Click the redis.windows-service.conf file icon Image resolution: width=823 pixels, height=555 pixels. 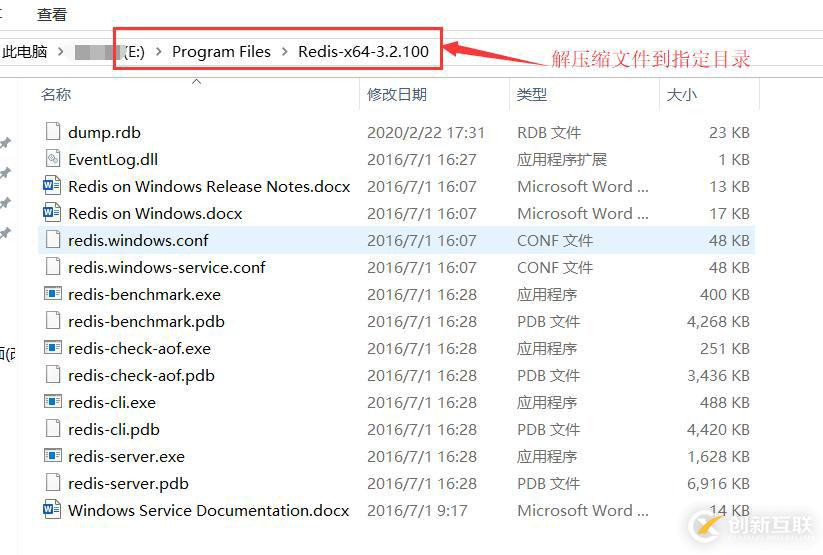pyautogui.click(x=52, y=267)
